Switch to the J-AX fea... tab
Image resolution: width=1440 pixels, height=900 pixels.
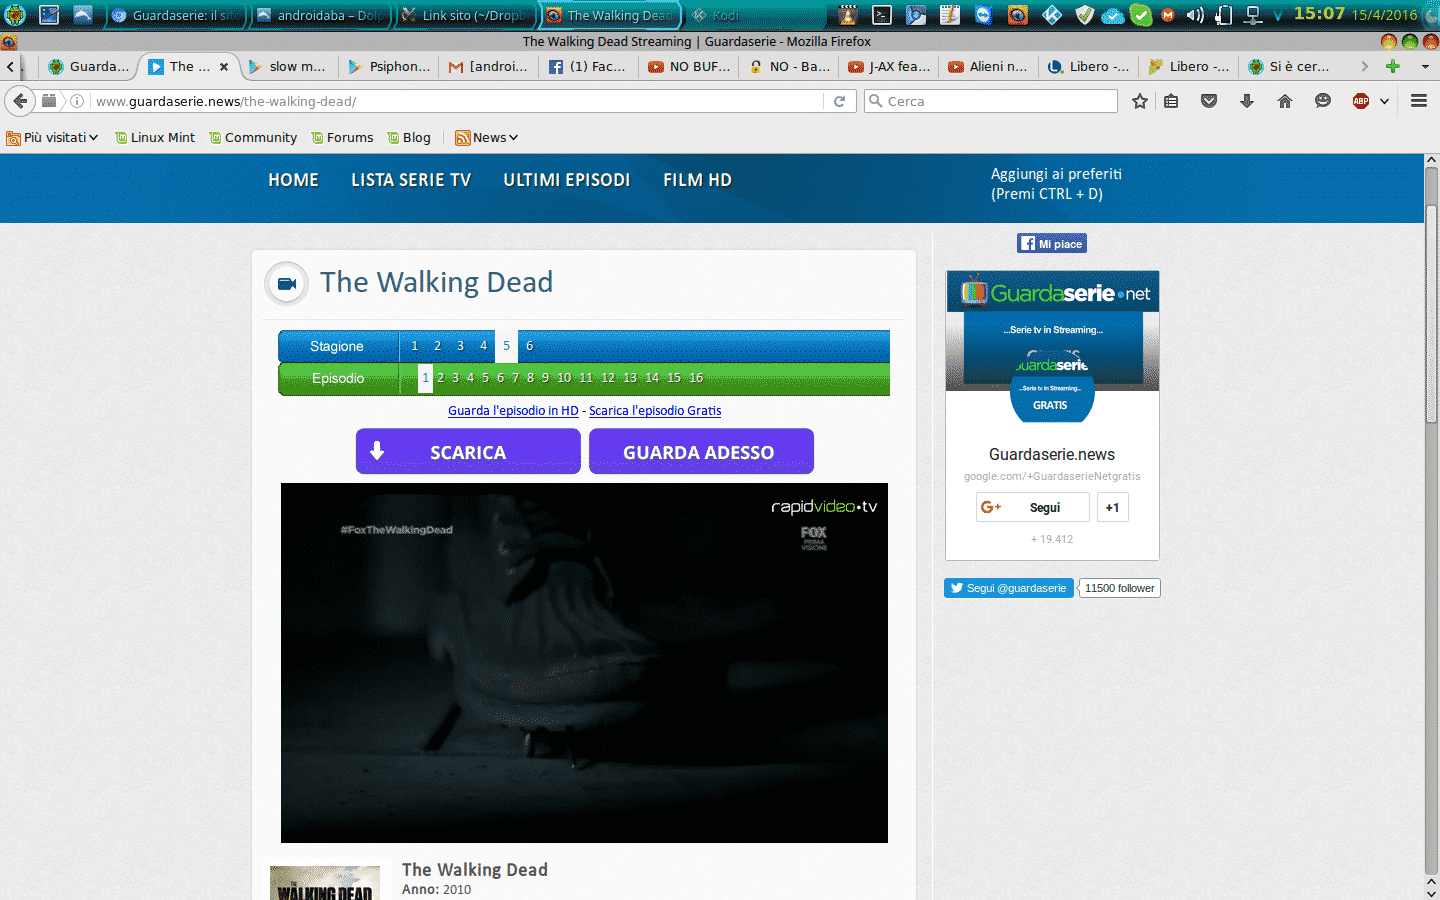[889, 66]
